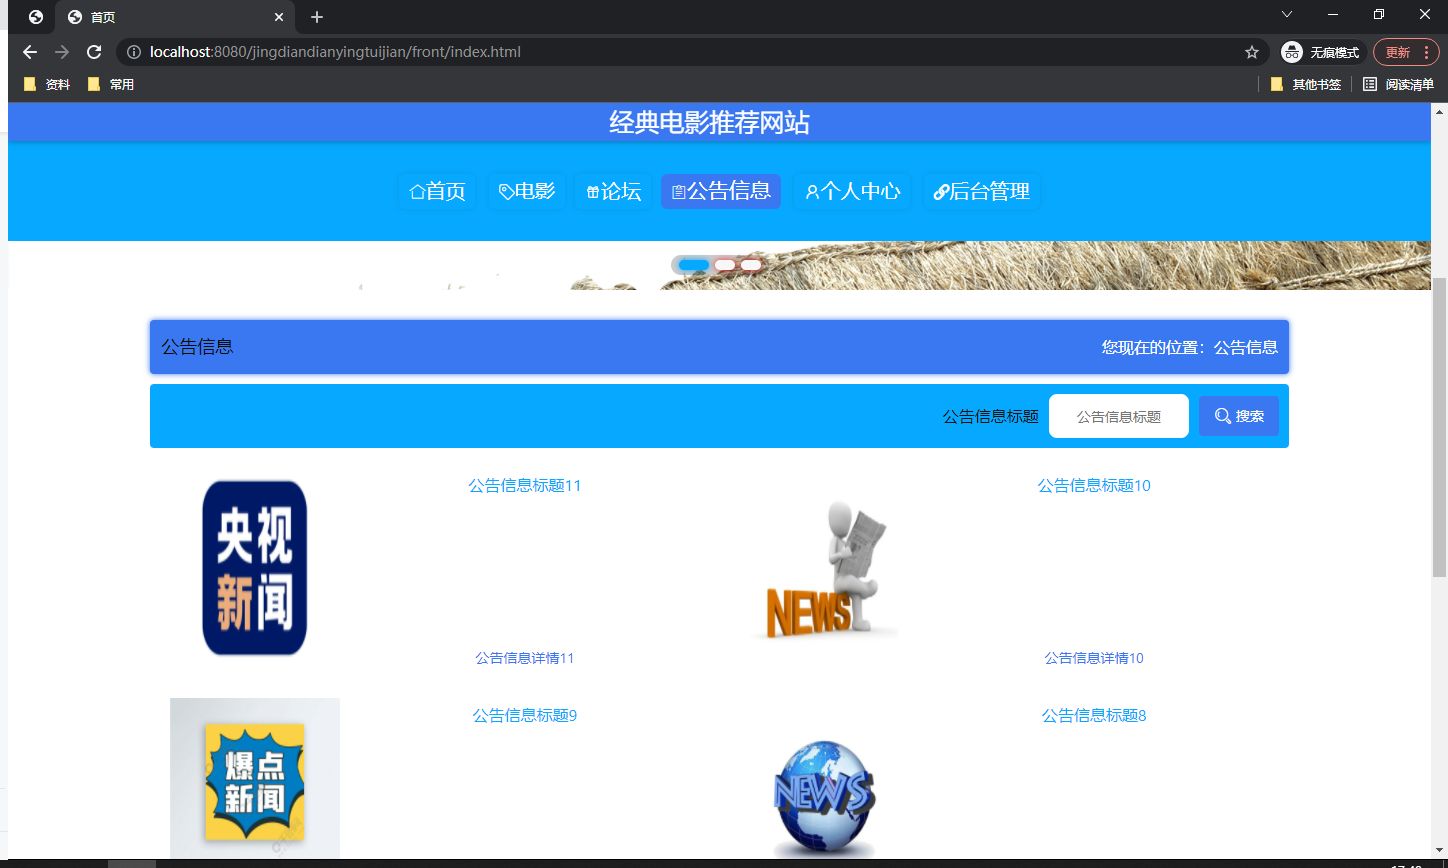Click the magnifier icon in the 搜索 button
Viewport: 1448px width, 868px height.
1221,415
